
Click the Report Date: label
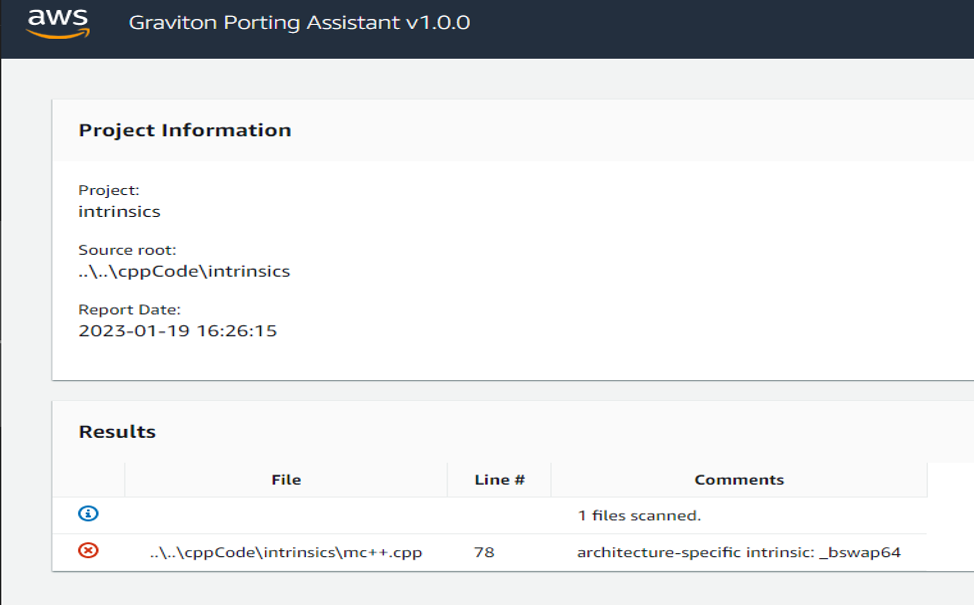pos(129,309)
